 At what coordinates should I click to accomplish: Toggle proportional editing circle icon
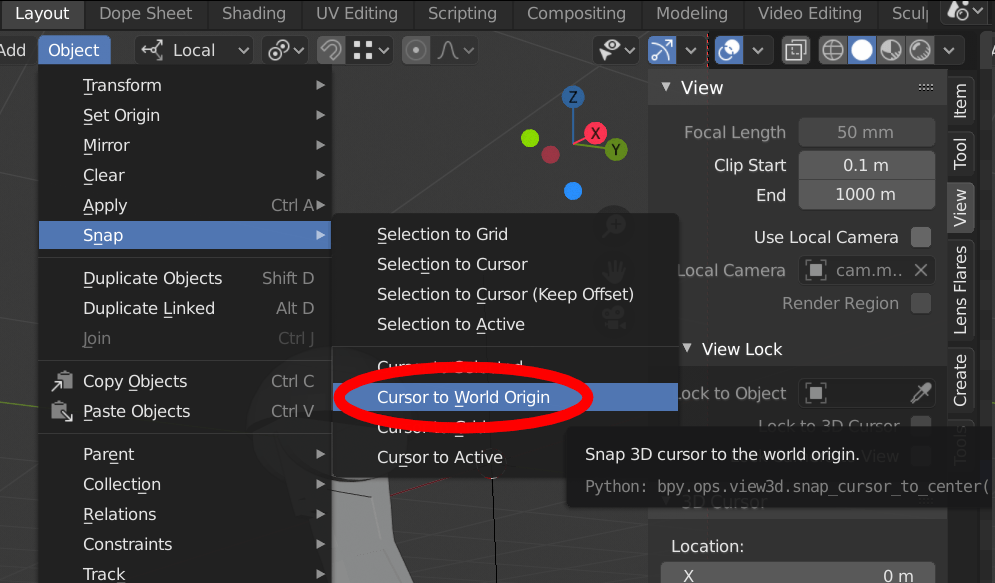point(416,50)
